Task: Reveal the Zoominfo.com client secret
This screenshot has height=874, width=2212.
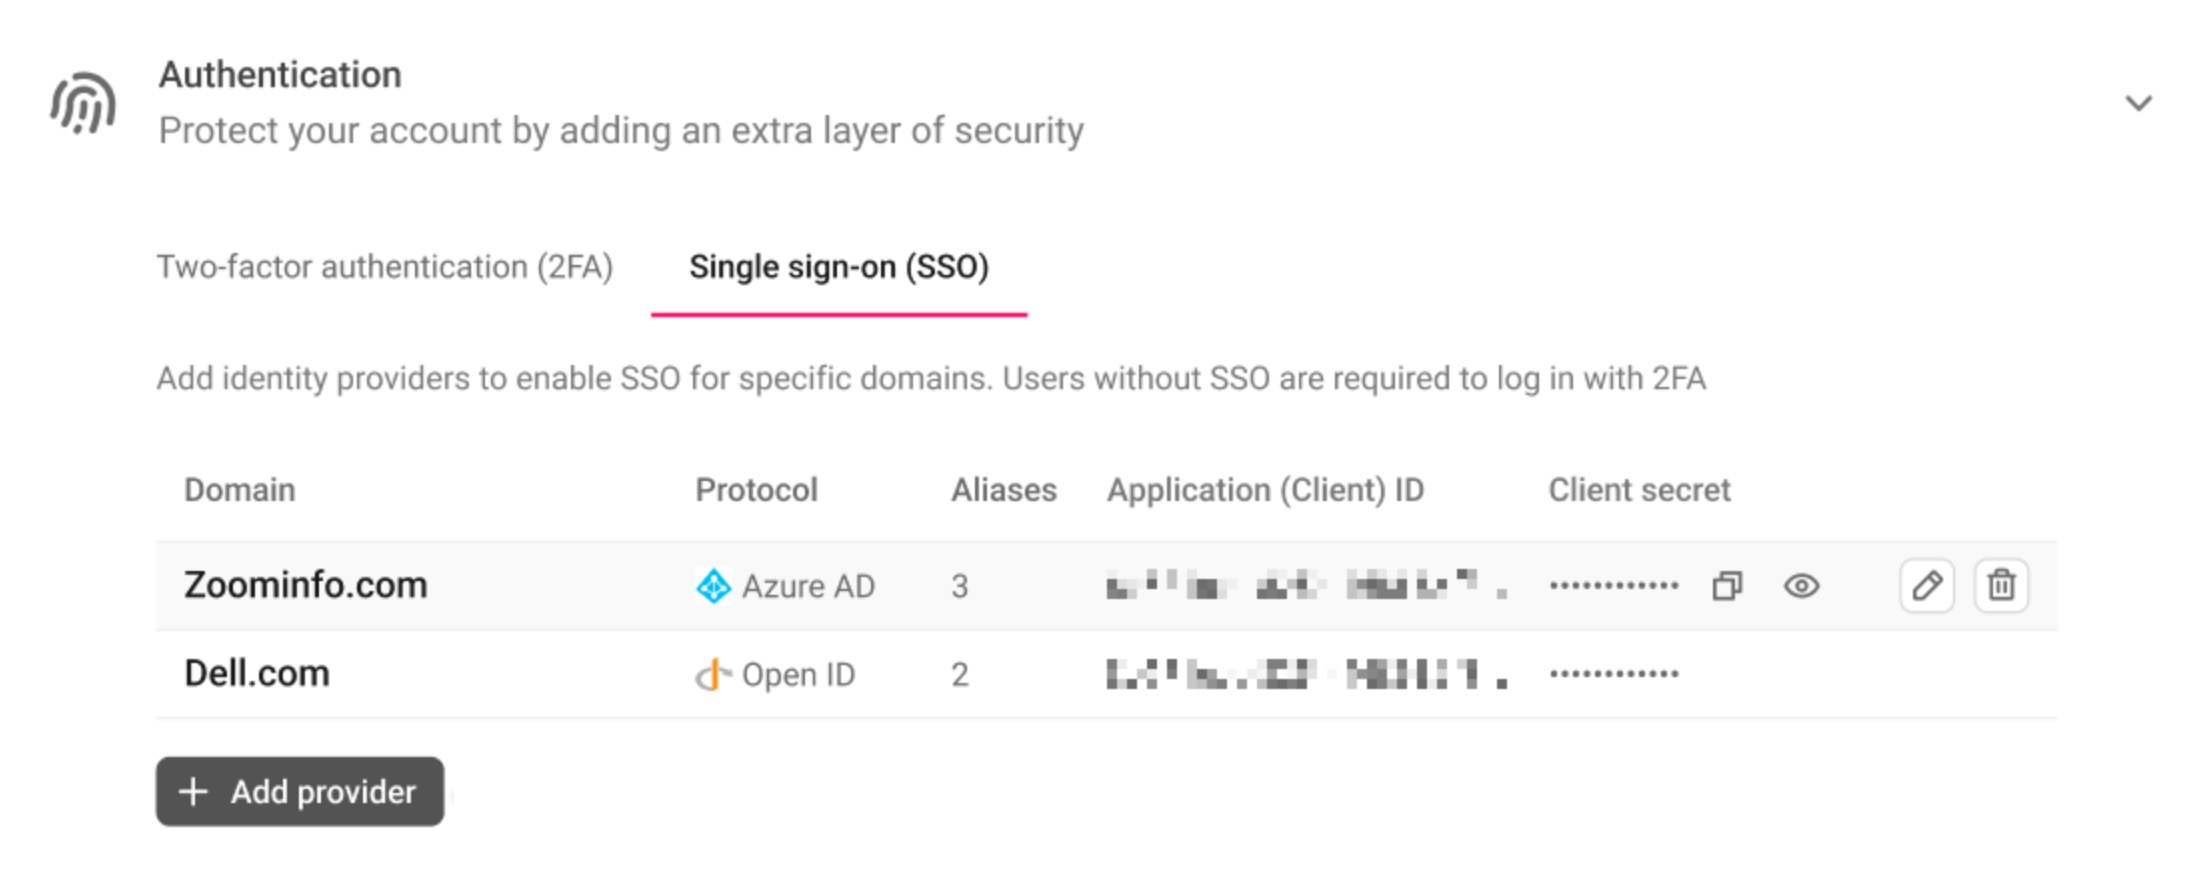Action: point(1801,586)
